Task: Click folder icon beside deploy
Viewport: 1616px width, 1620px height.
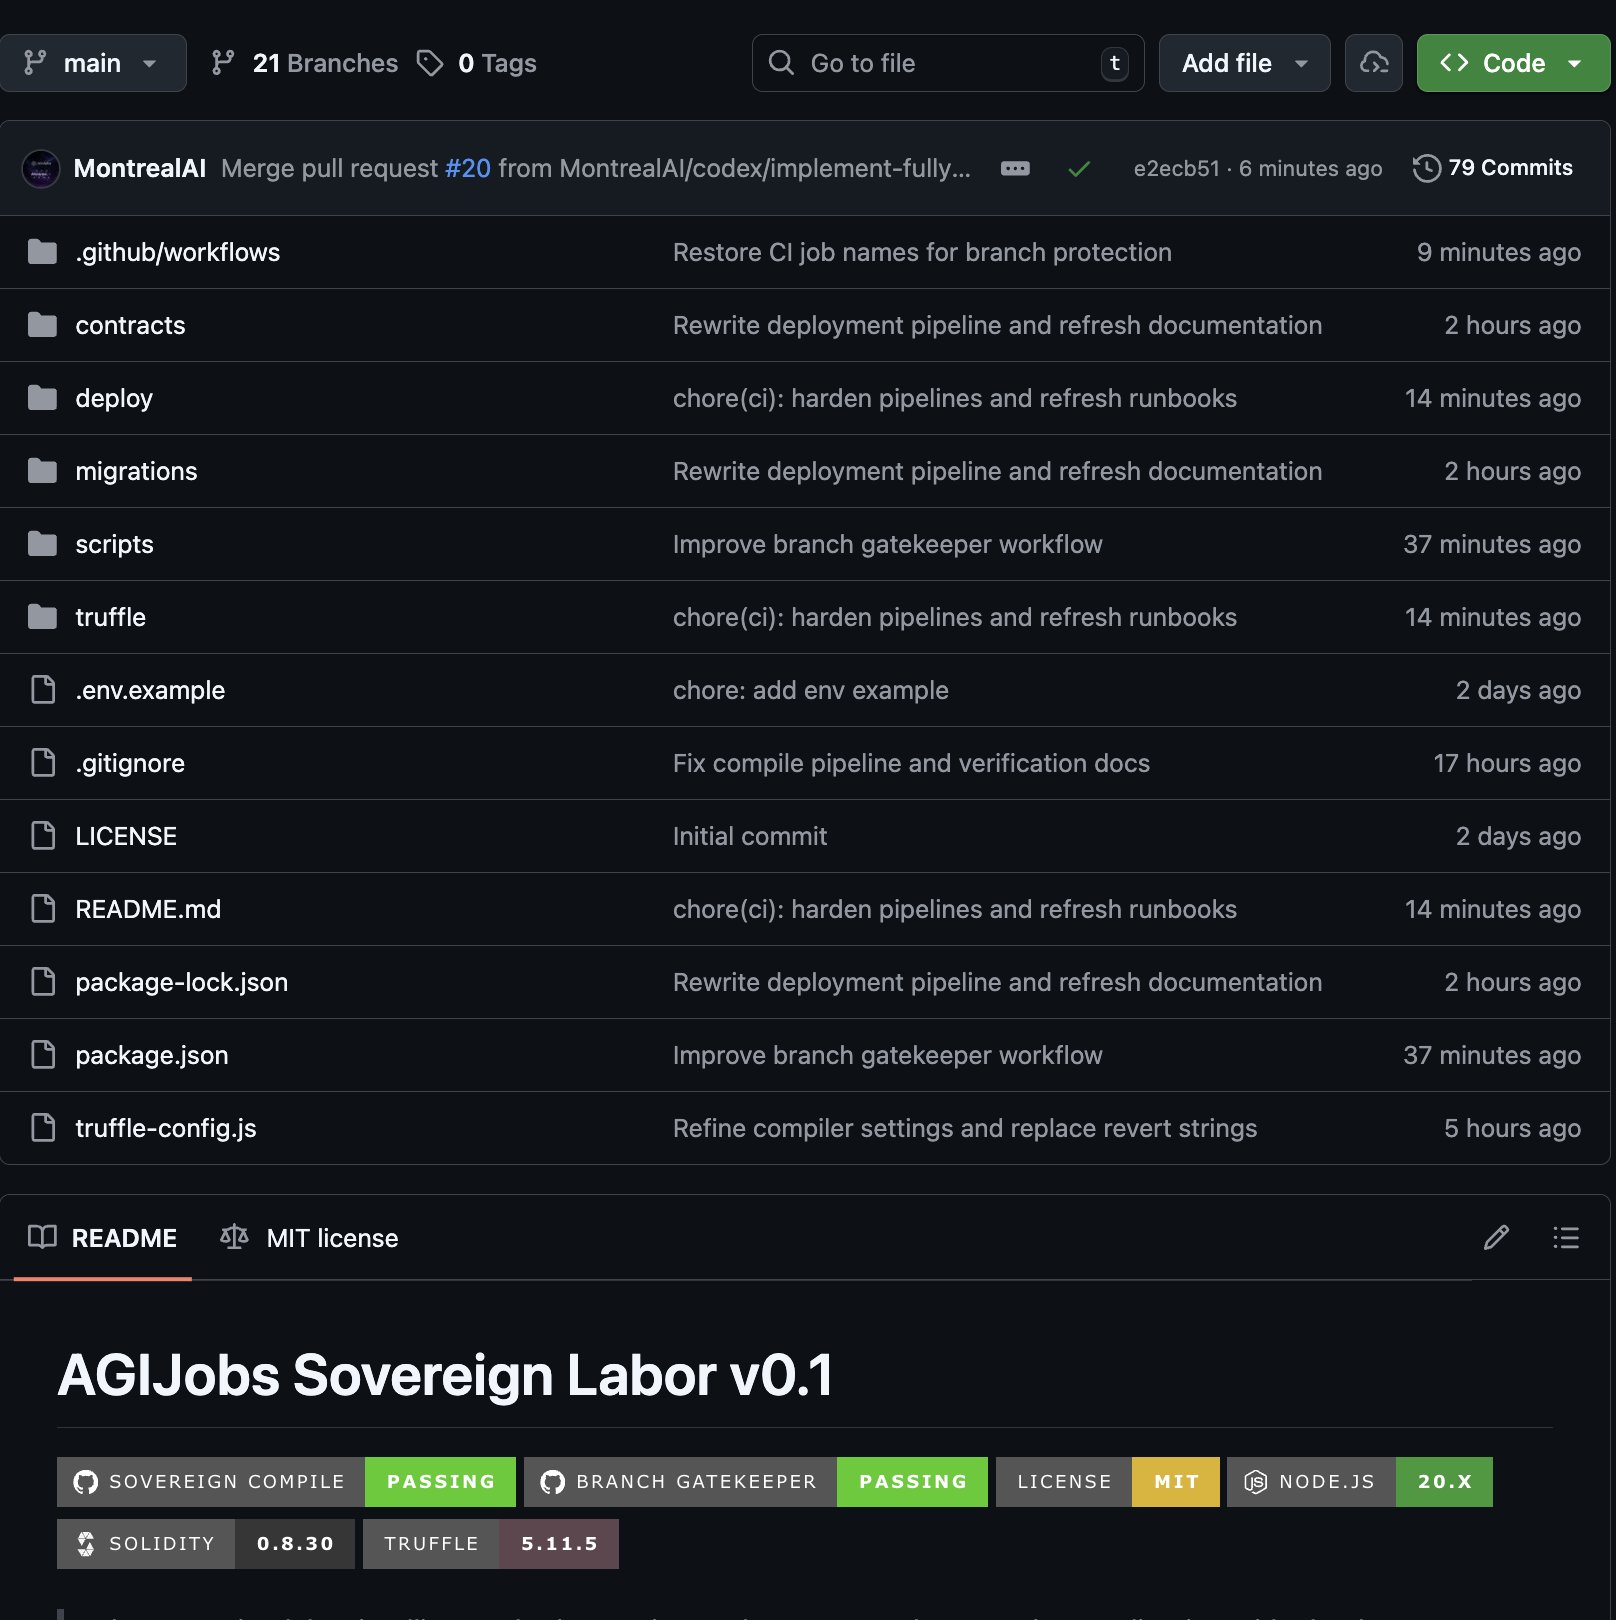Action: [x=42, y=398]
